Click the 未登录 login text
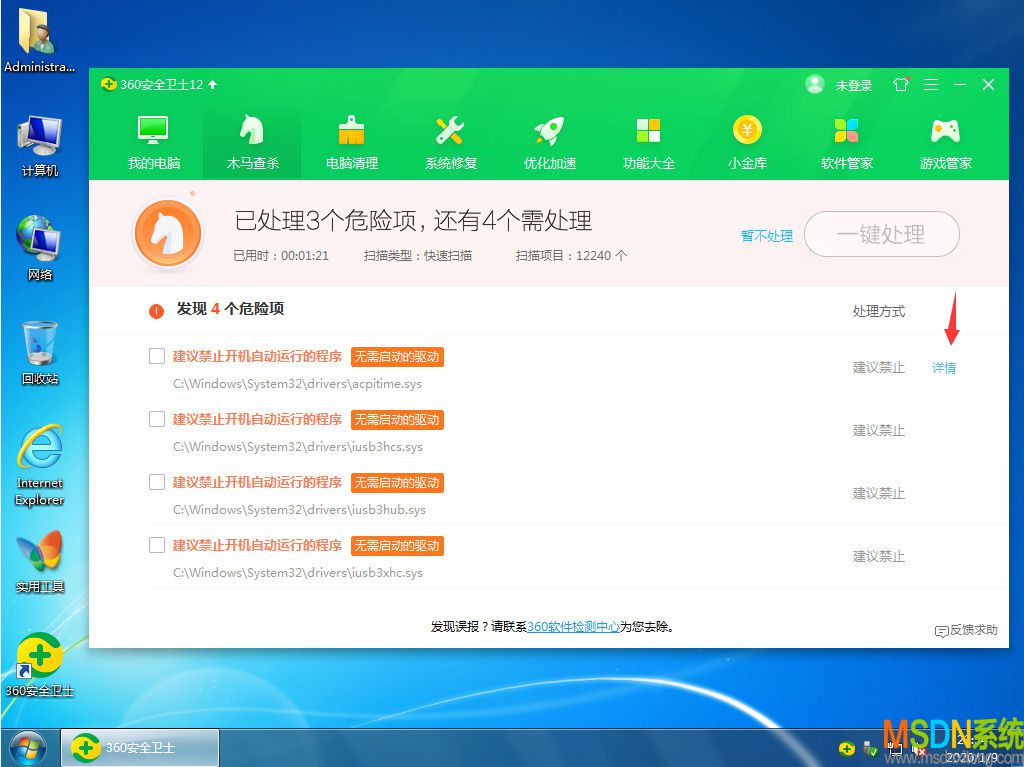Viewport: 1024px width, 767px height. 854,86
